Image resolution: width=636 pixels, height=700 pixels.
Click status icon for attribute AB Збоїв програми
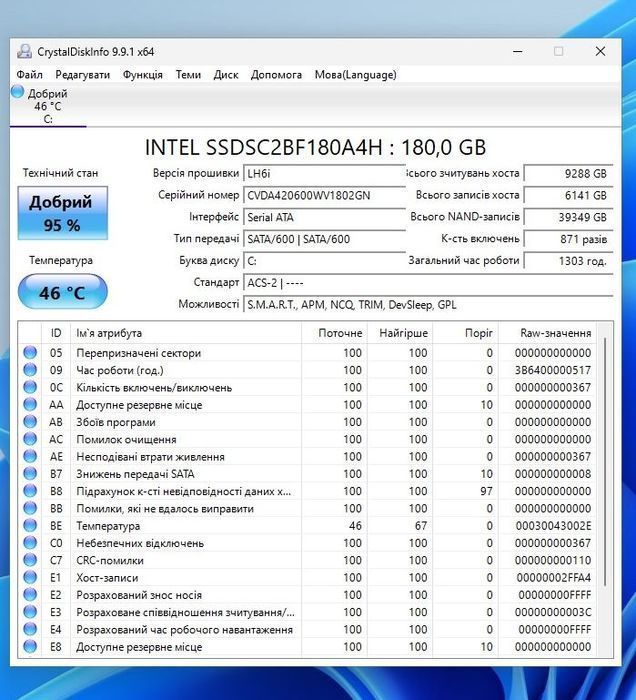point(30,422)
